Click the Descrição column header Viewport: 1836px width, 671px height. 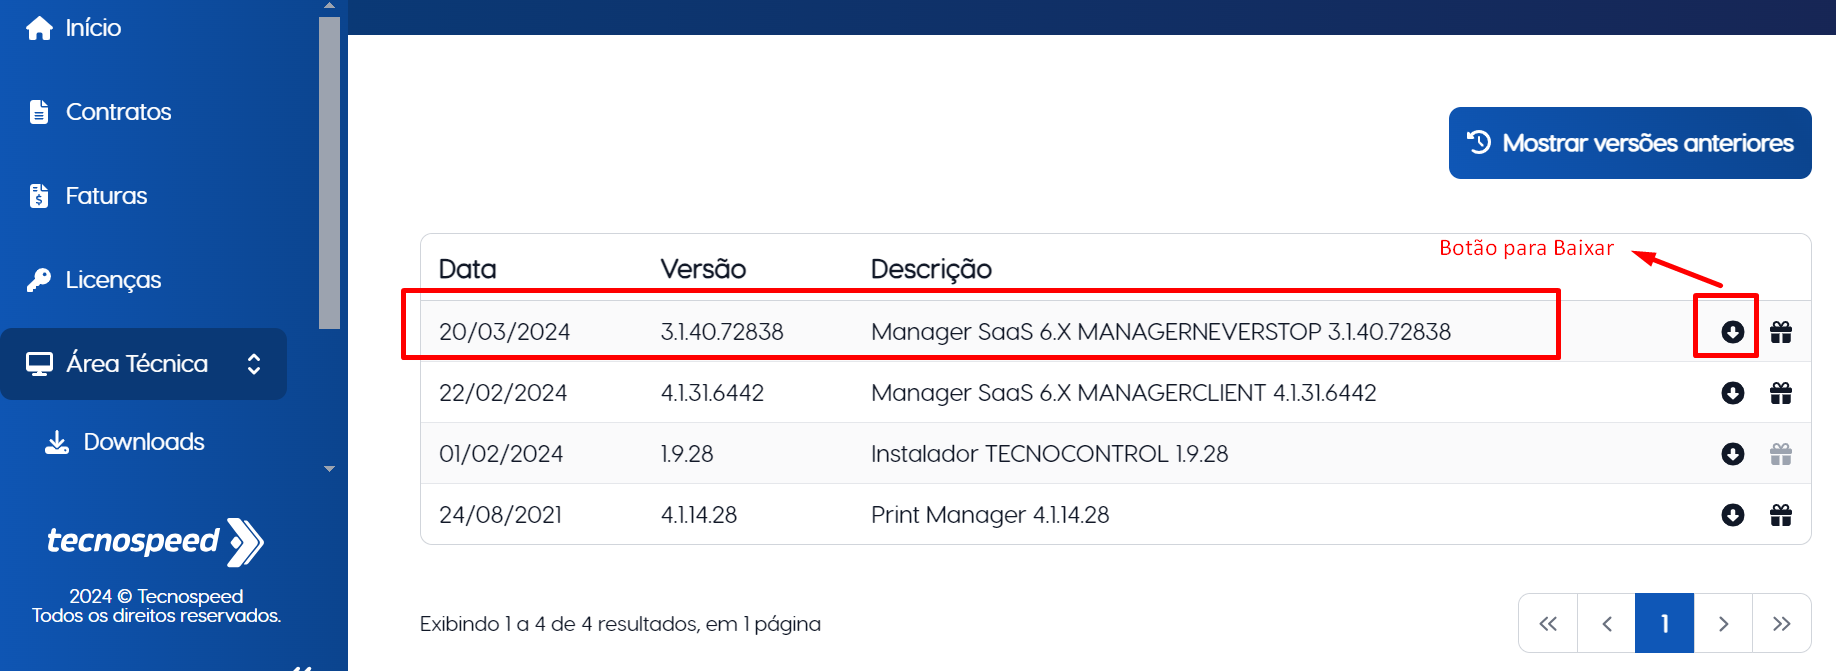click(931, 269)
